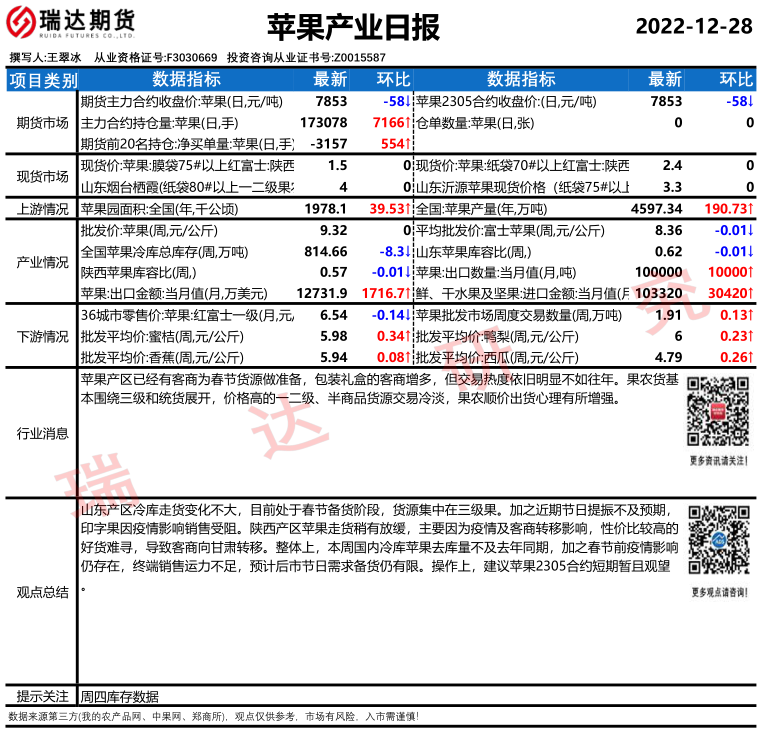Click the red 1716.7↑ change value
Image resolution: width=761 pixels, height=732 pixels.
[387, 293]
